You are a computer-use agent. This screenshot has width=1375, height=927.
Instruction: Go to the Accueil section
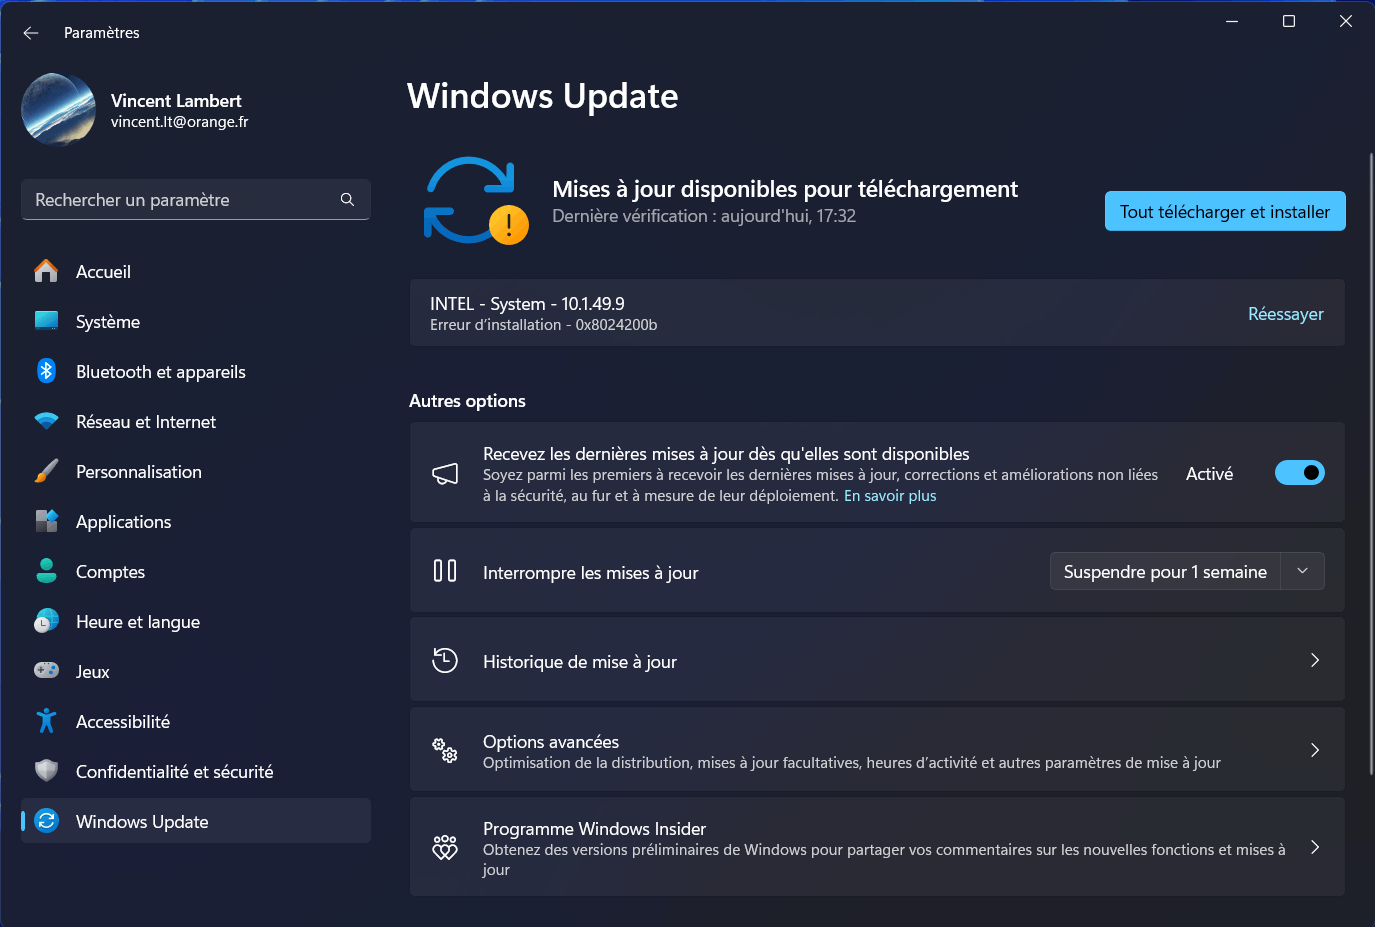pos(196,271)
